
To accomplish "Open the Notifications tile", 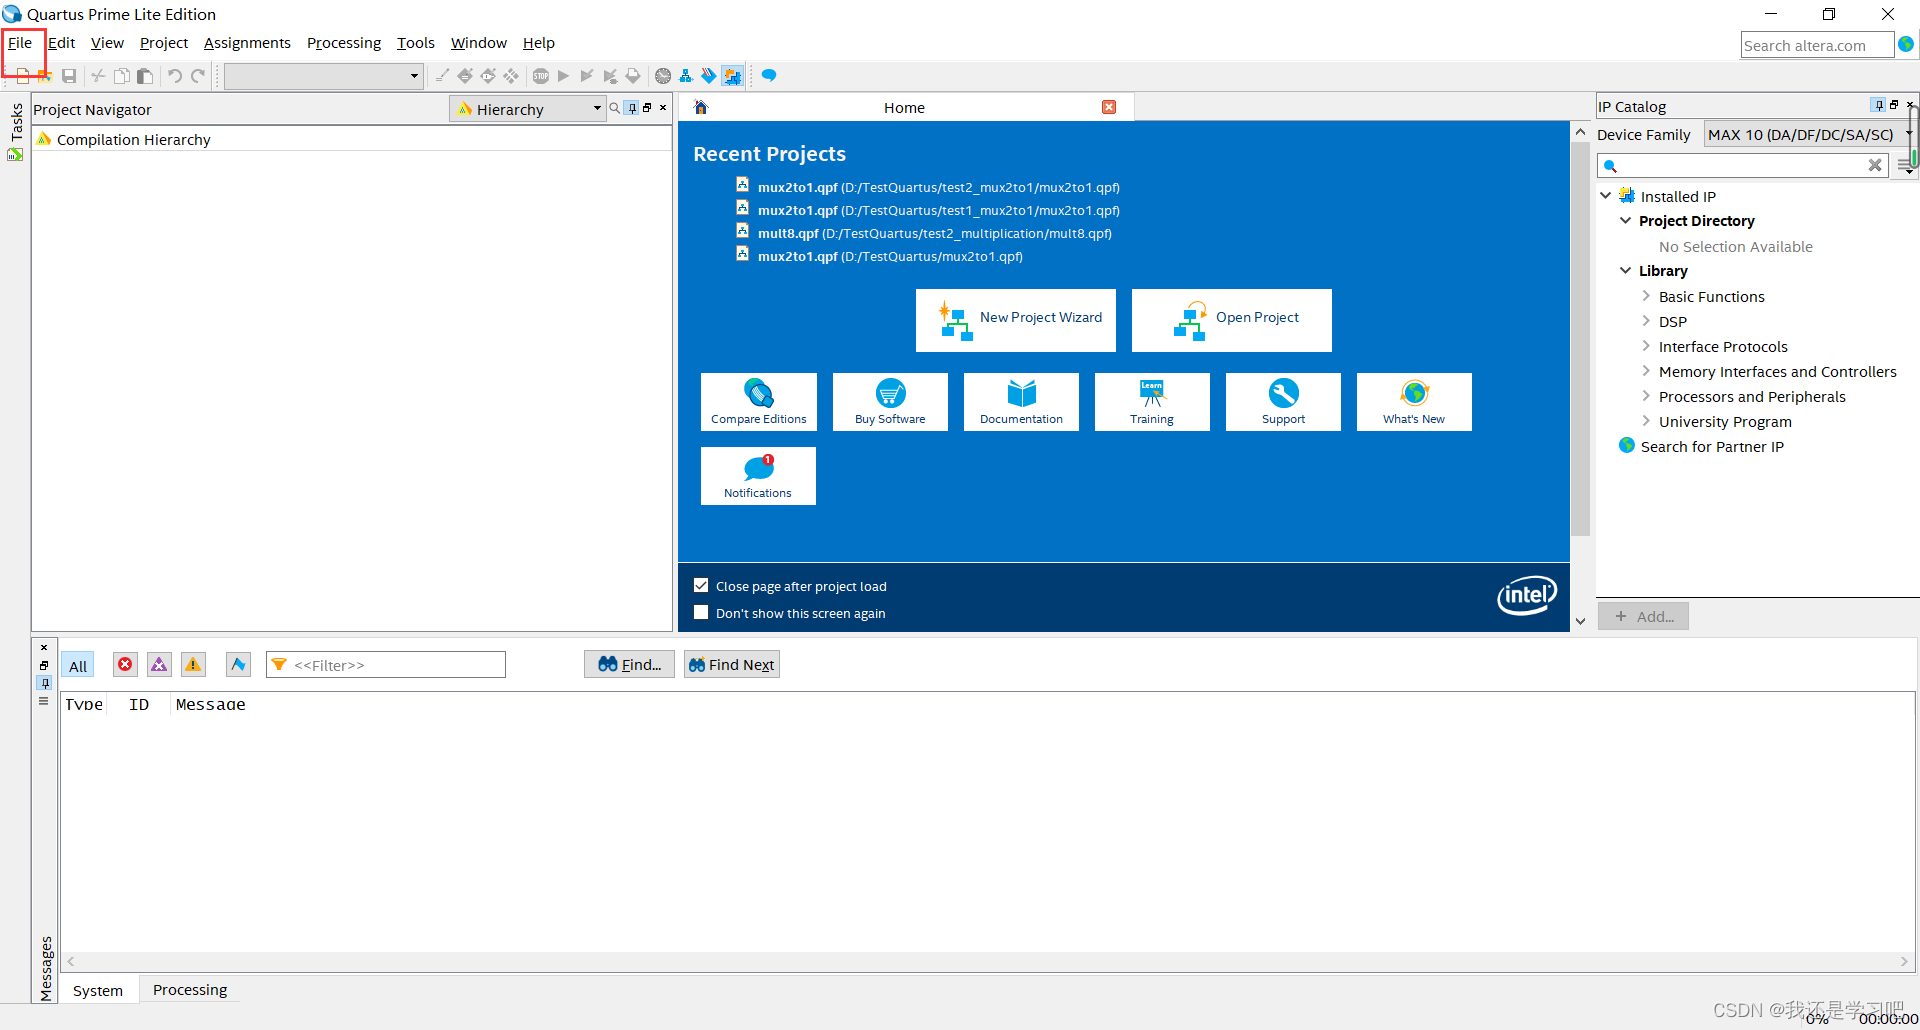I will (758, 476).
